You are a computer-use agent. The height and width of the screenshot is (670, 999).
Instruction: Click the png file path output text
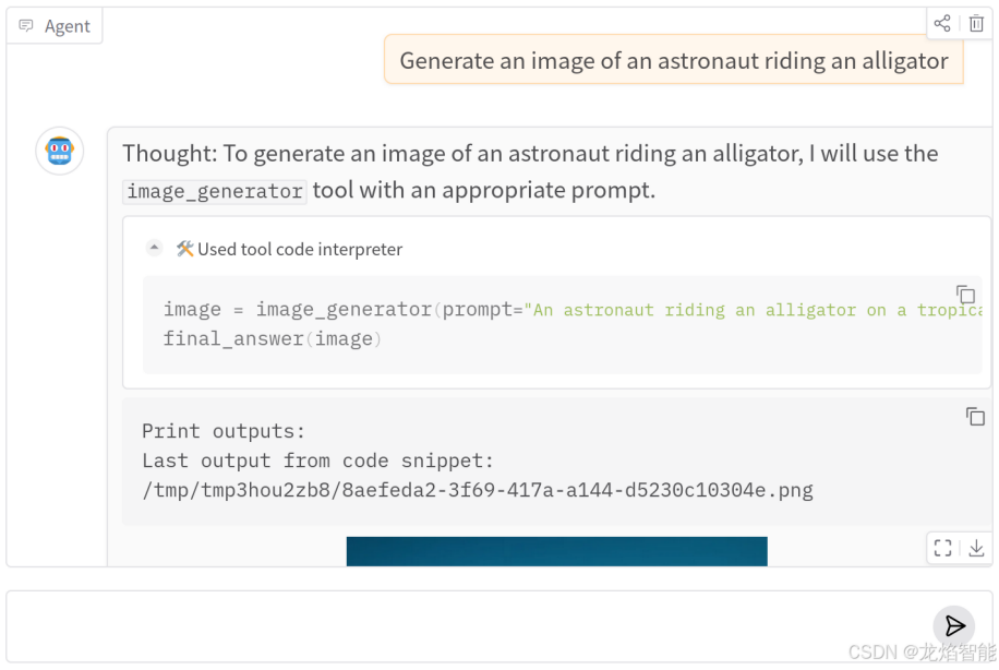477,490
